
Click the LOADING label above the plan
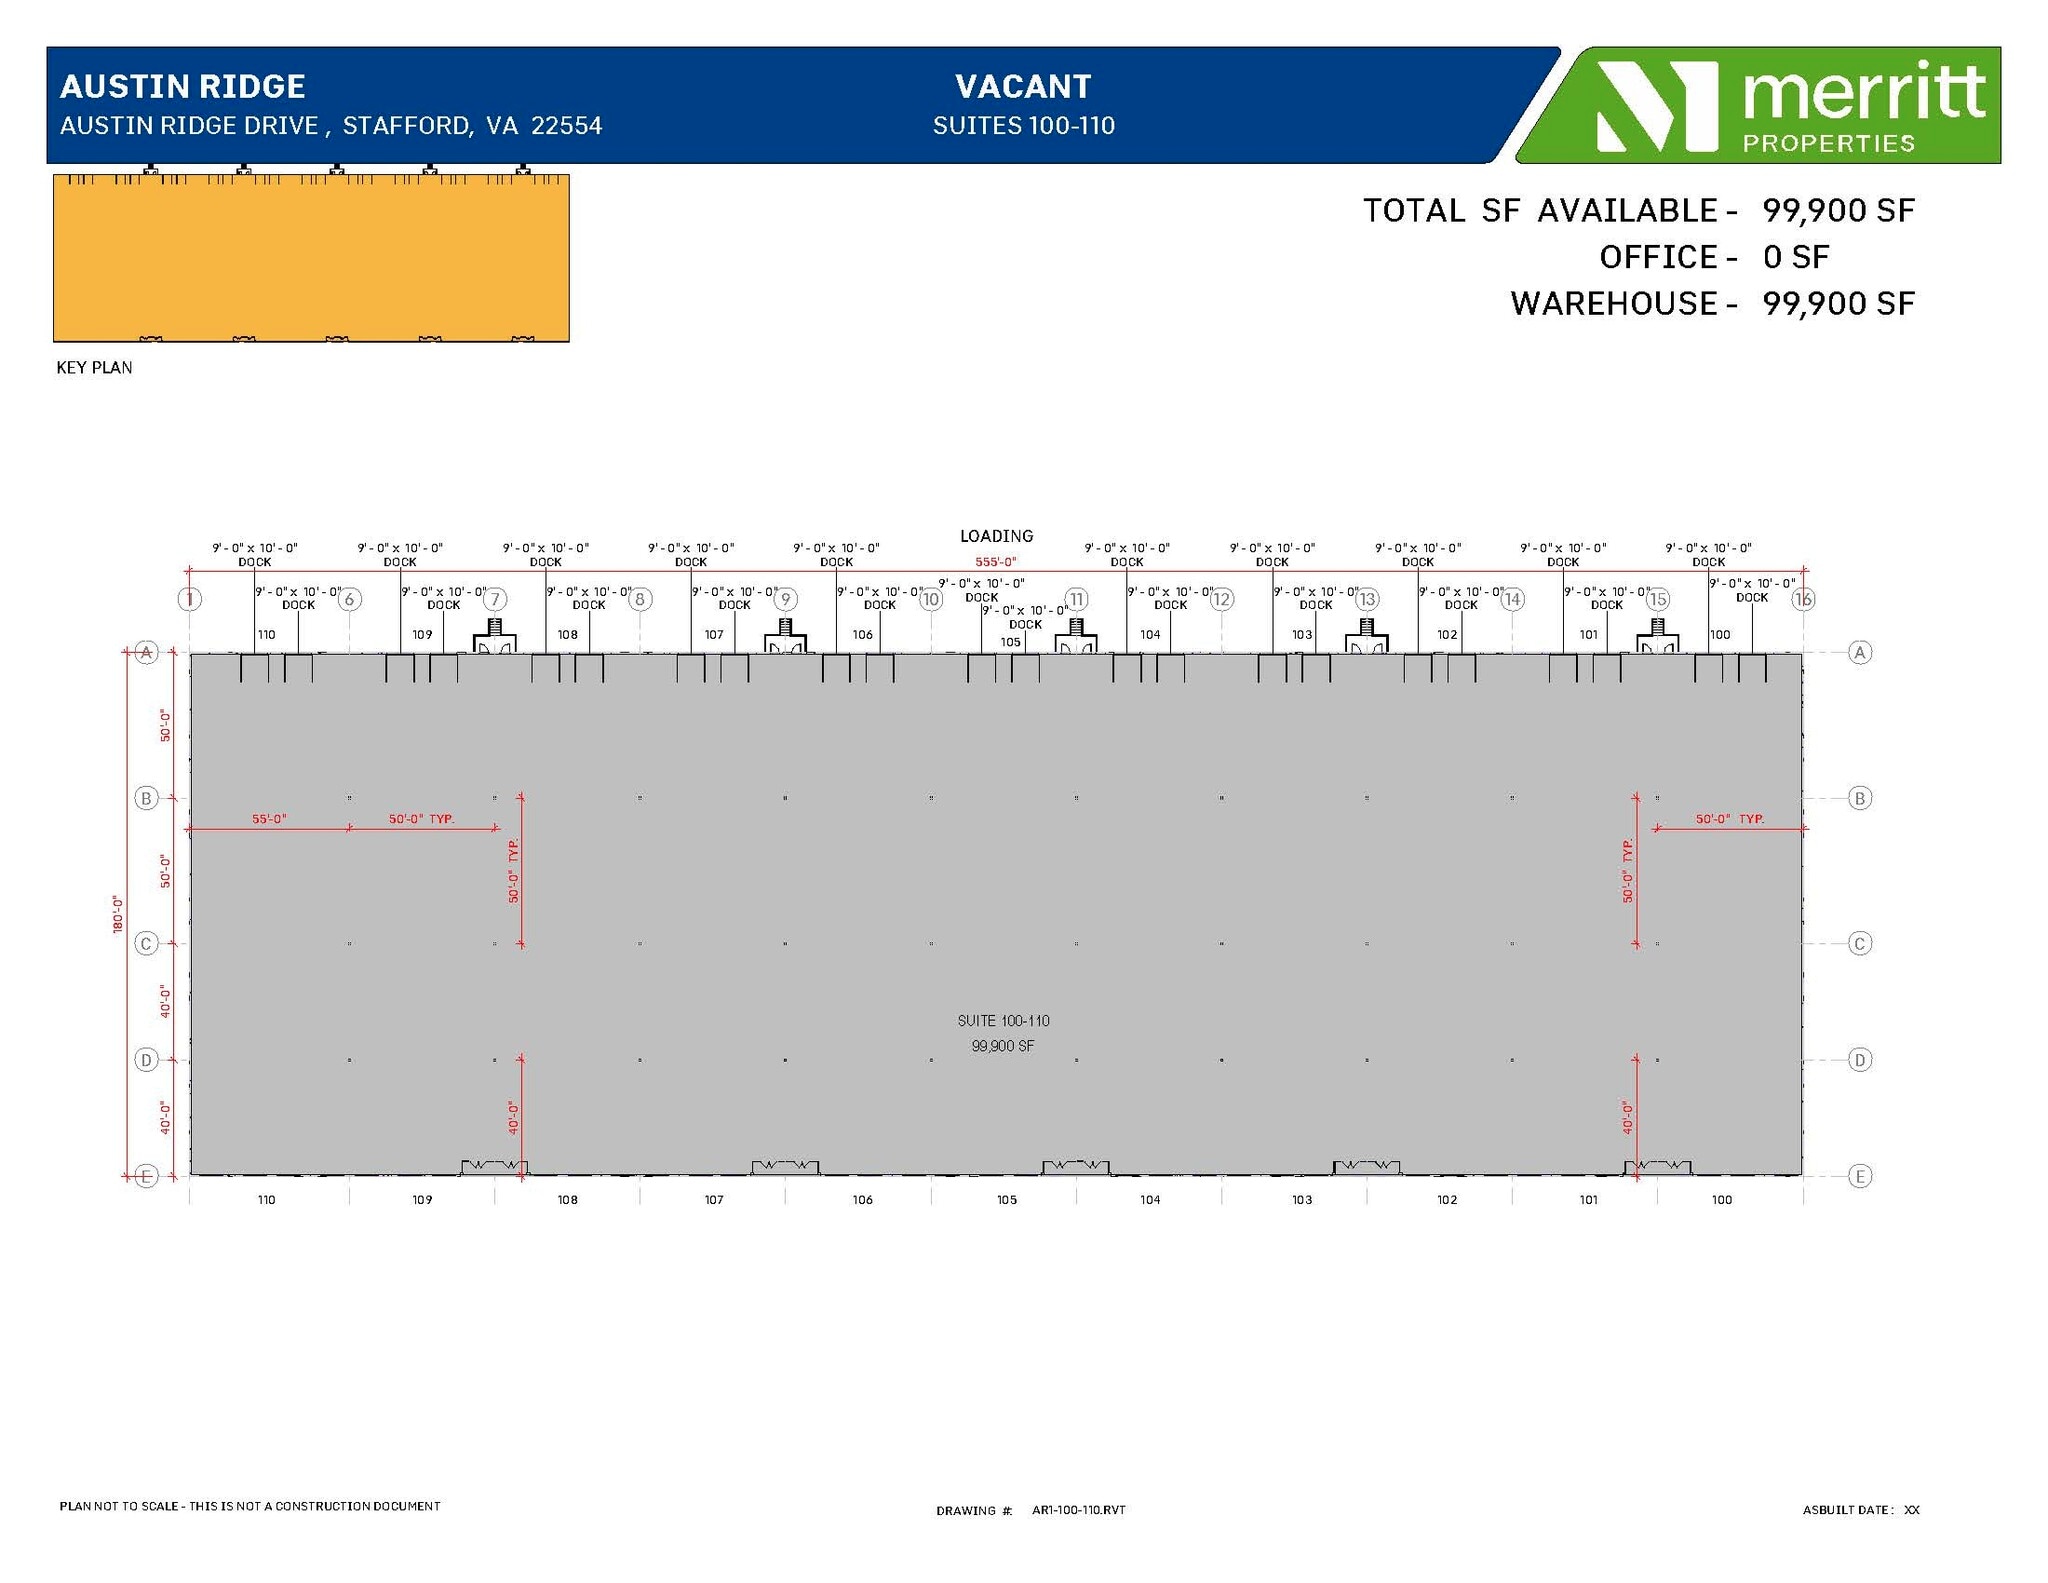996,536
